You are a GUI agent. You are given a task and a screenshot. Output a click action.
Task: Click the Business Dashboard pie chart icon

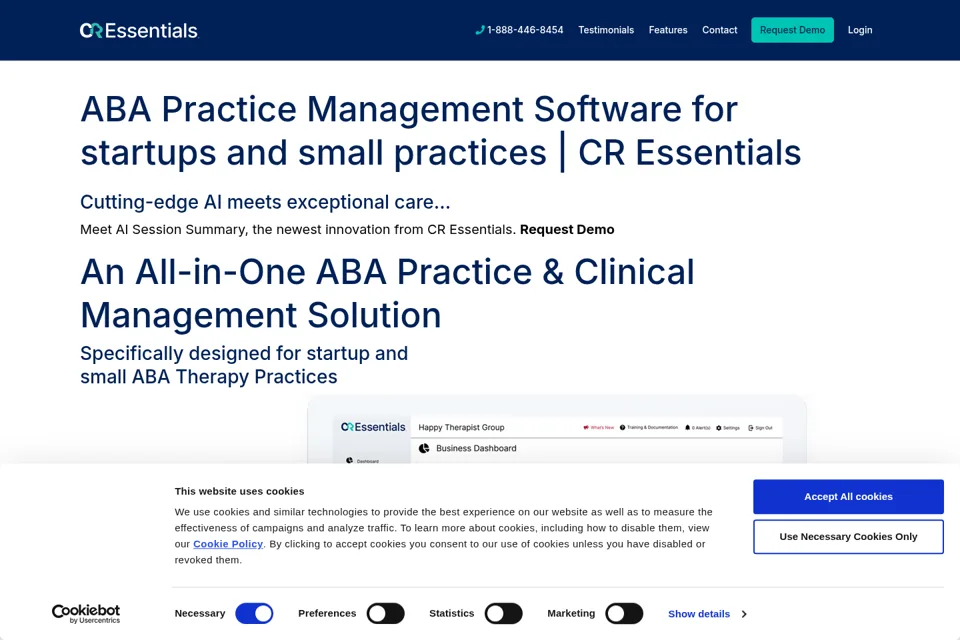point(424,448)
